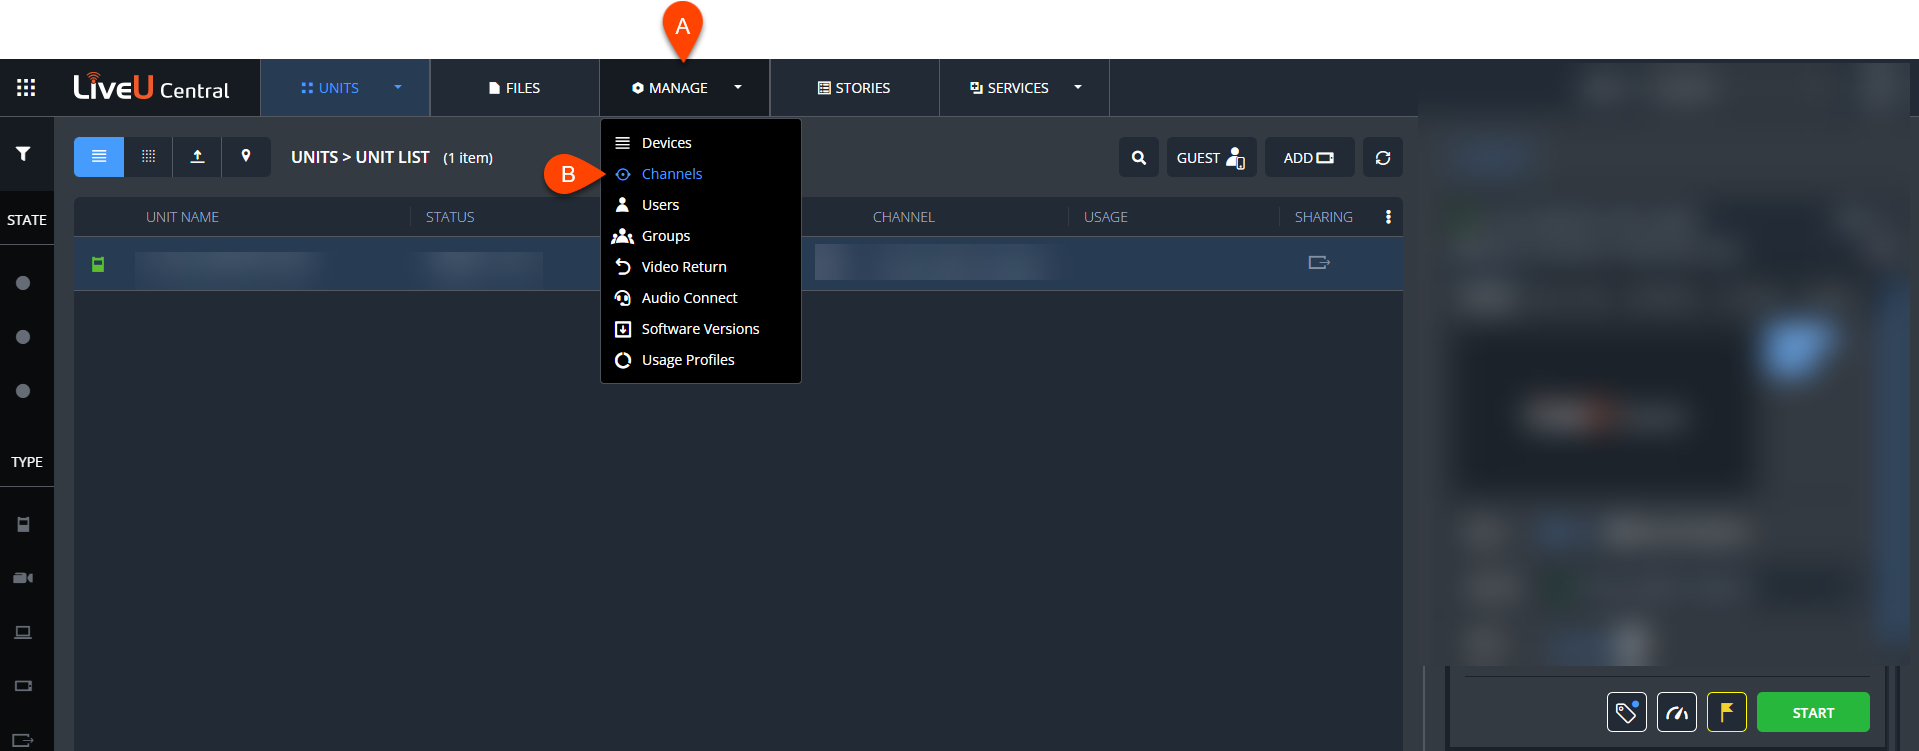
Task: Filter by first state circle
Action: coord(23,283)
